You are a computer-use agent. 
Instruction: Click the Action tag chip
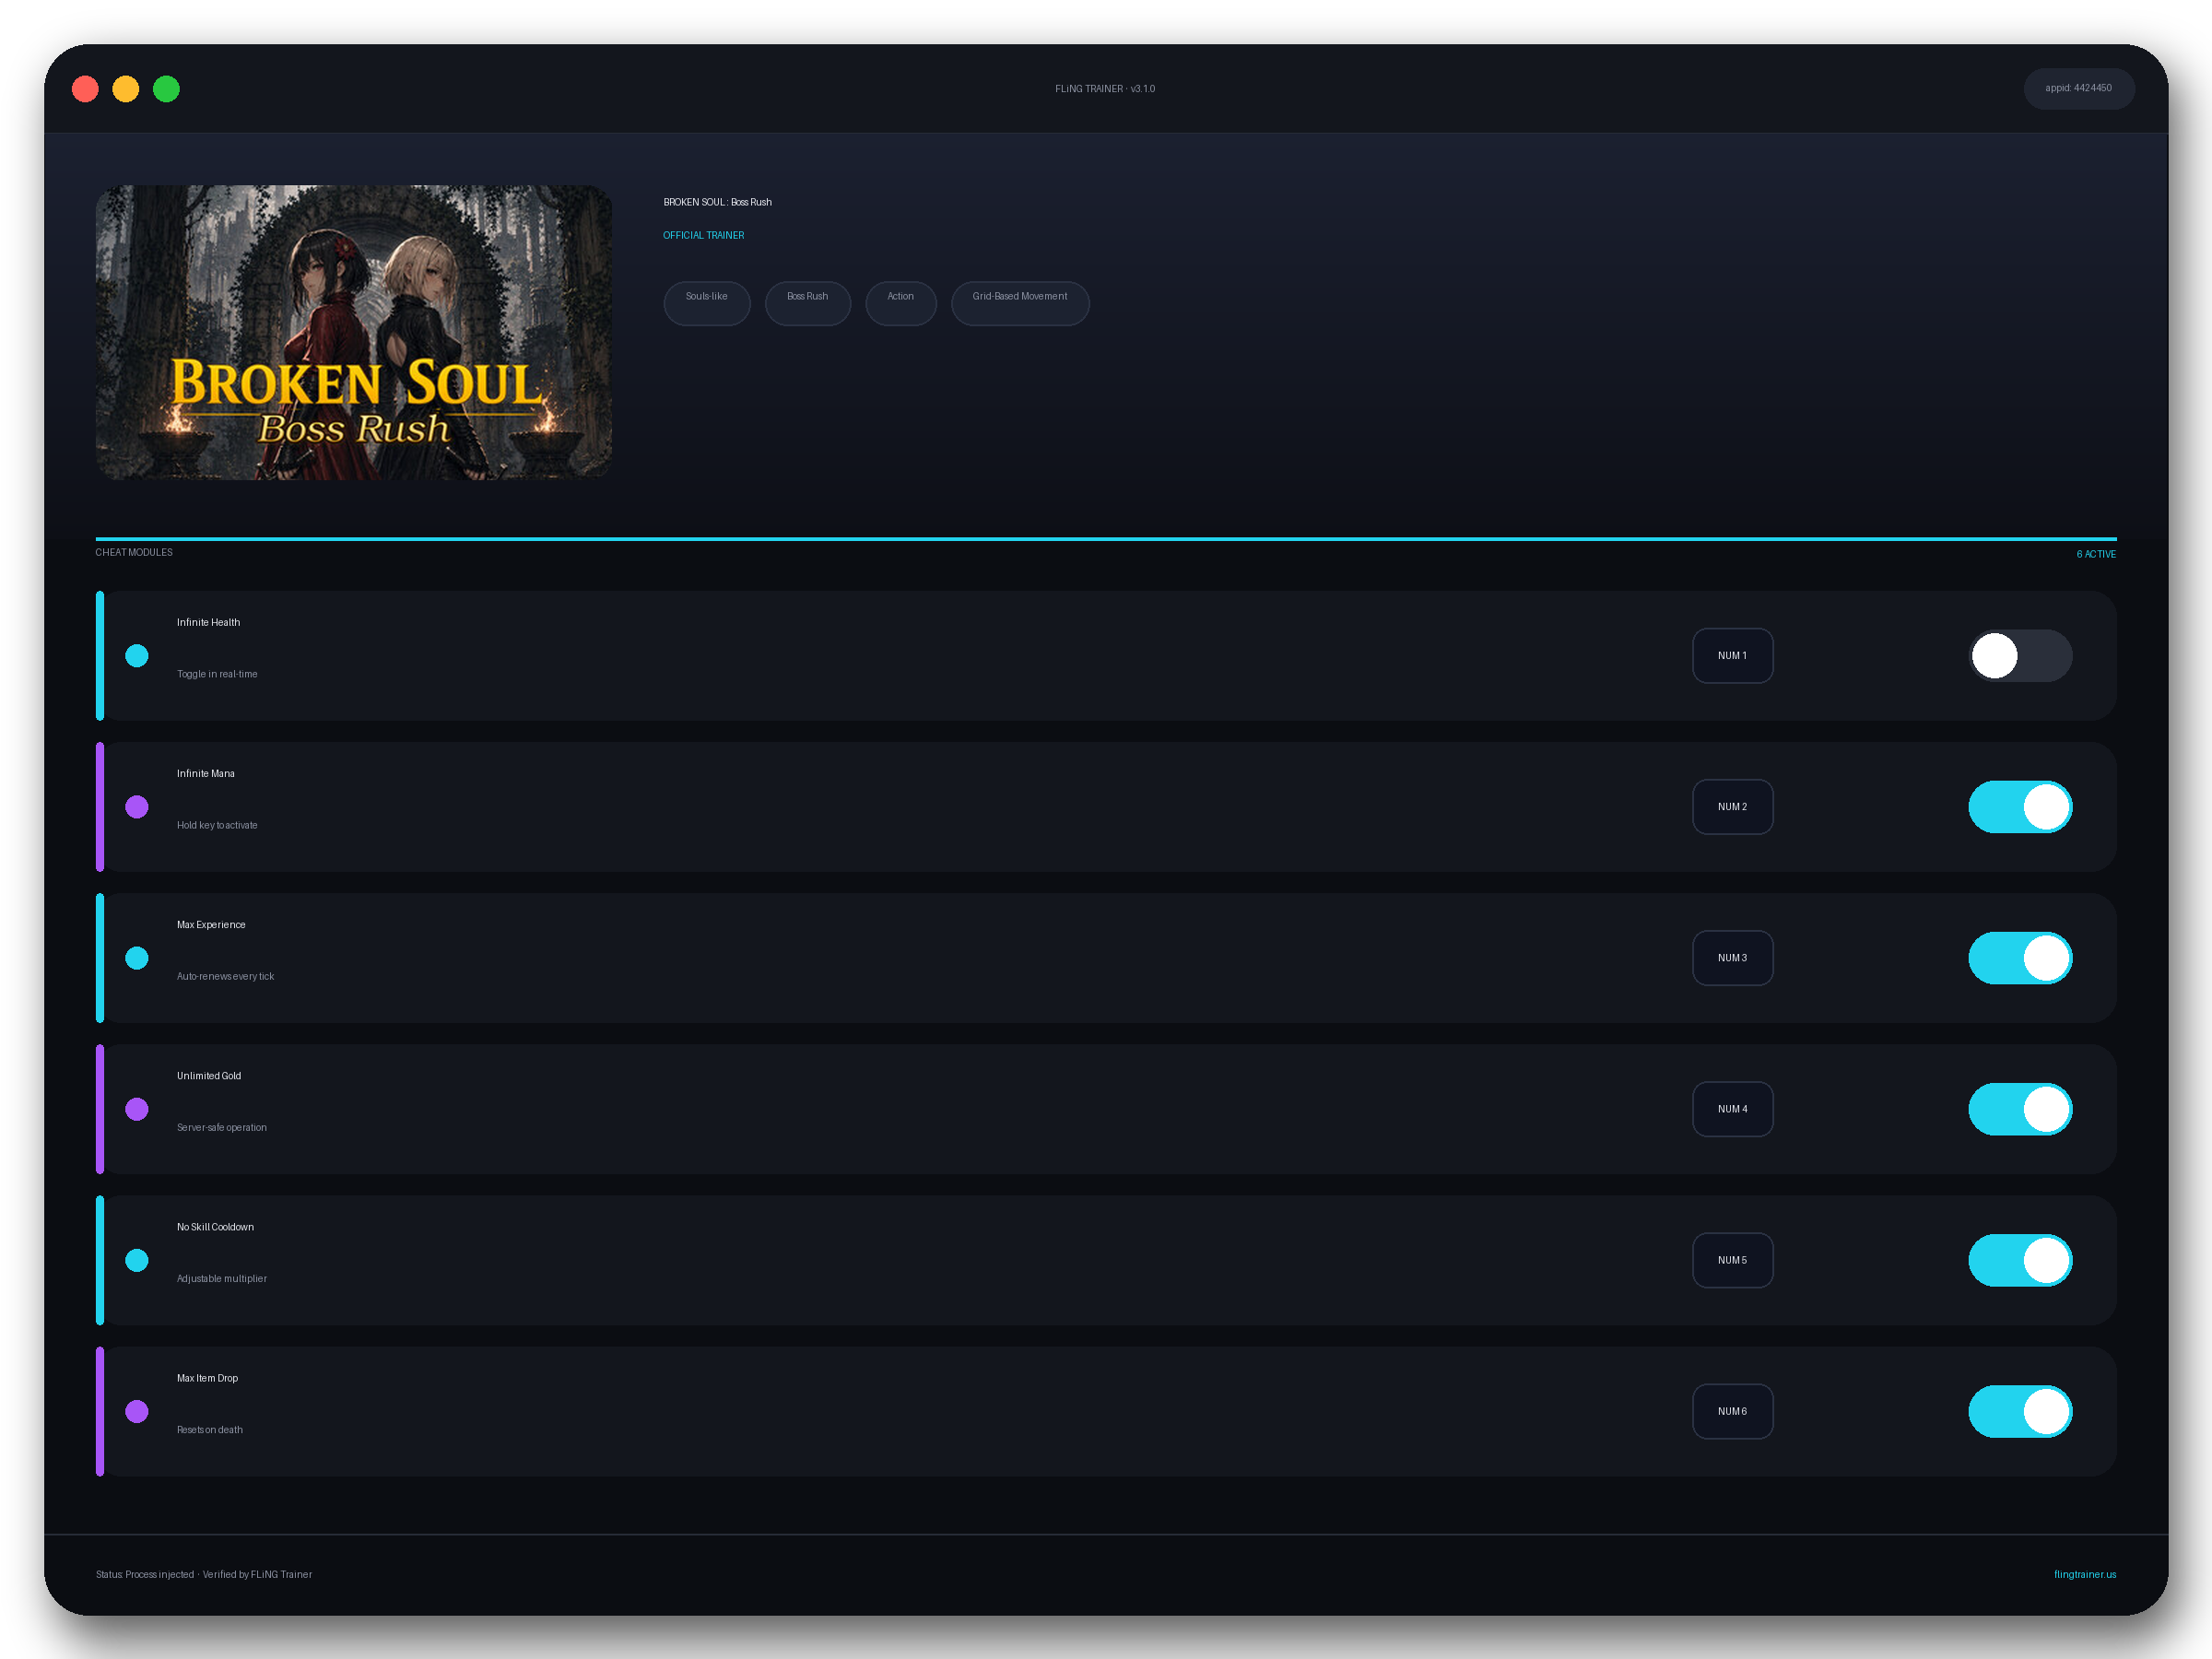pos(900,303)
